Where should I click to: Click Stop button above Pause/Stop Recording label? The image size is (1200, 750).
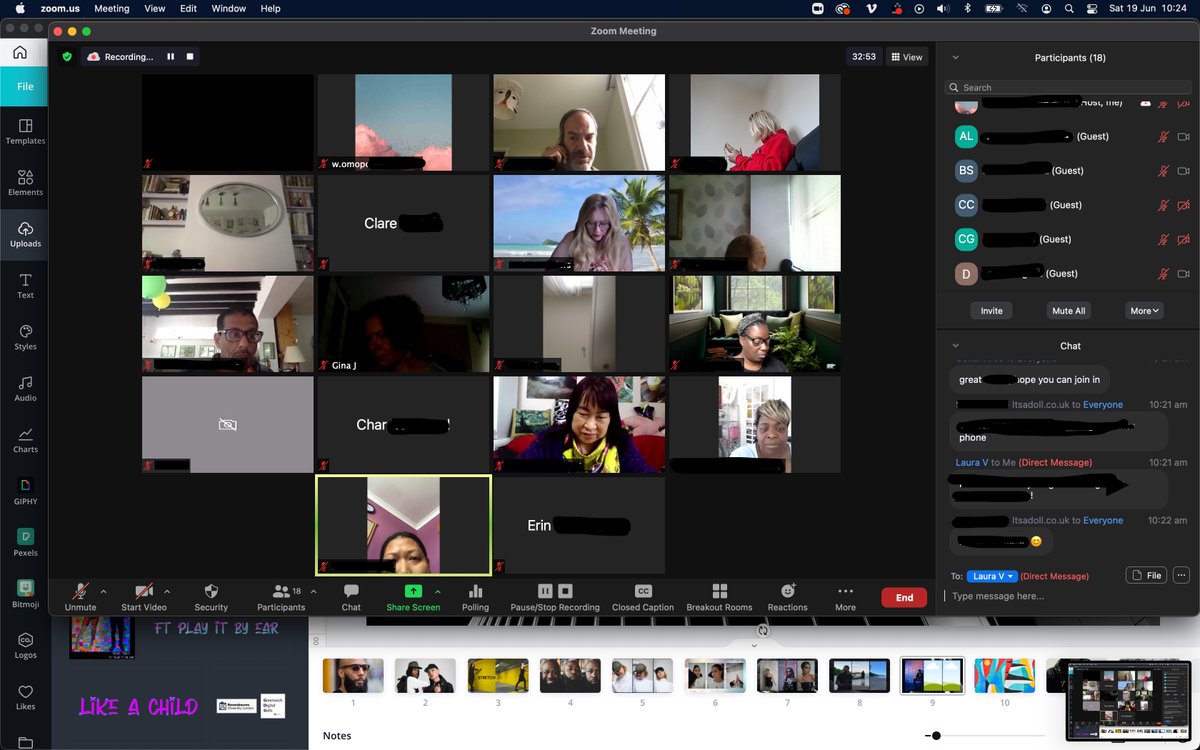point(565,591)
